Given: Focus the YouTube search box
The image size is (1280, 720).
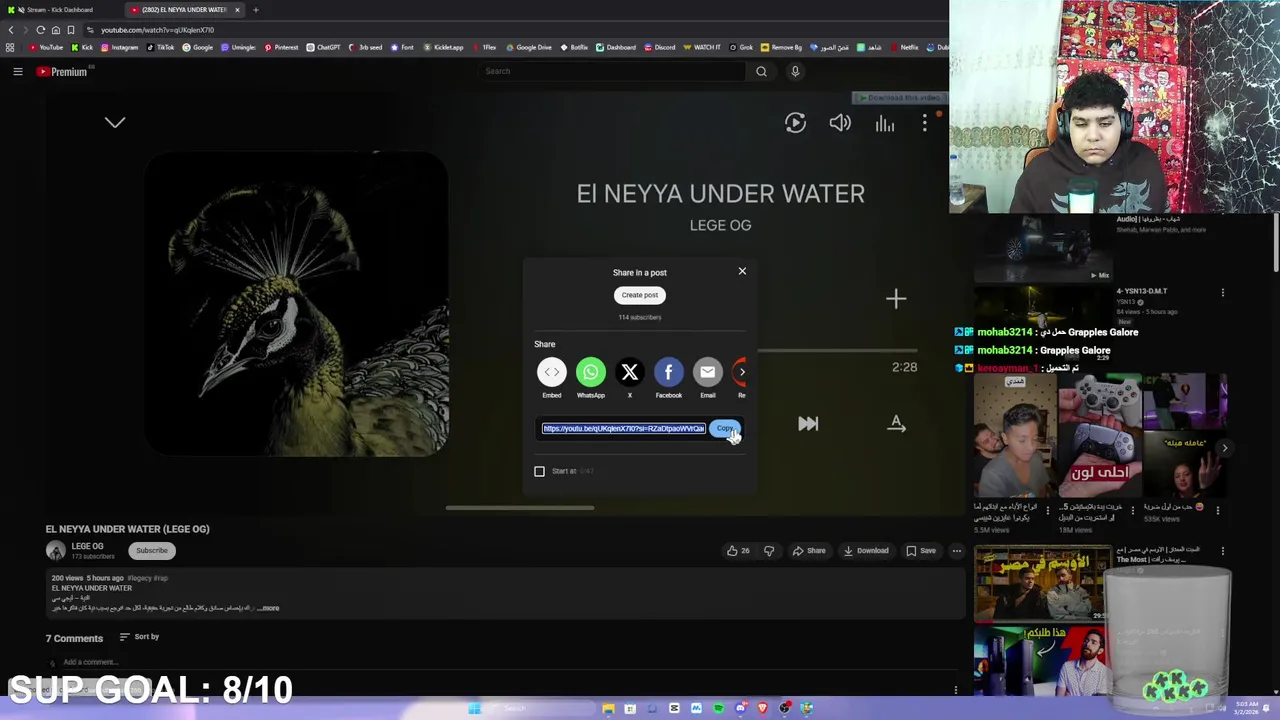Looking at the screenshot, I should tap(612, 71).
